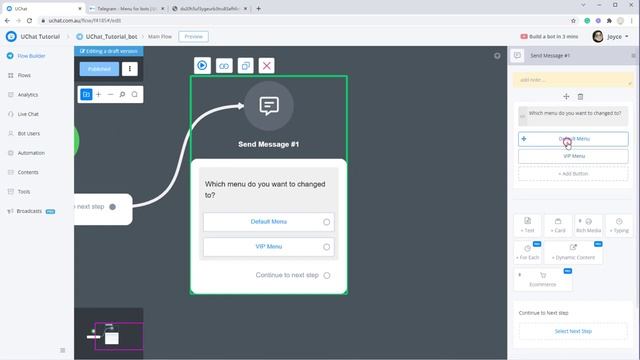
Task: Click the settings icon at canvas top right
Action: pos(497,56)
